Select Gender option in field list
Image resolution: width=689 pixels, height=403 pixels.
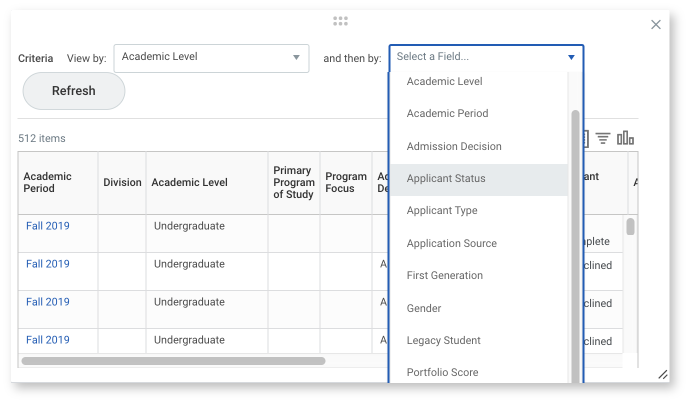[479, 309]
